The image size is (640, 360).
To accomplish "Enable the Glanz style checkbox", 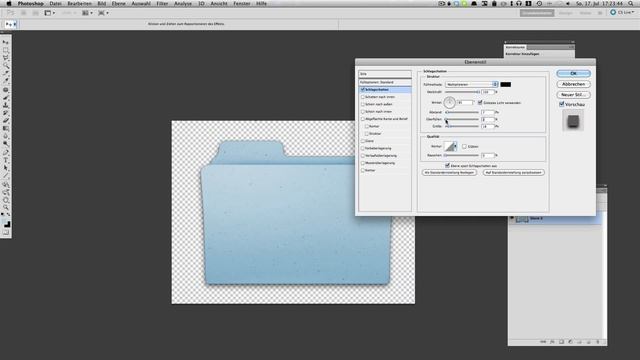I will coord(362,141).
